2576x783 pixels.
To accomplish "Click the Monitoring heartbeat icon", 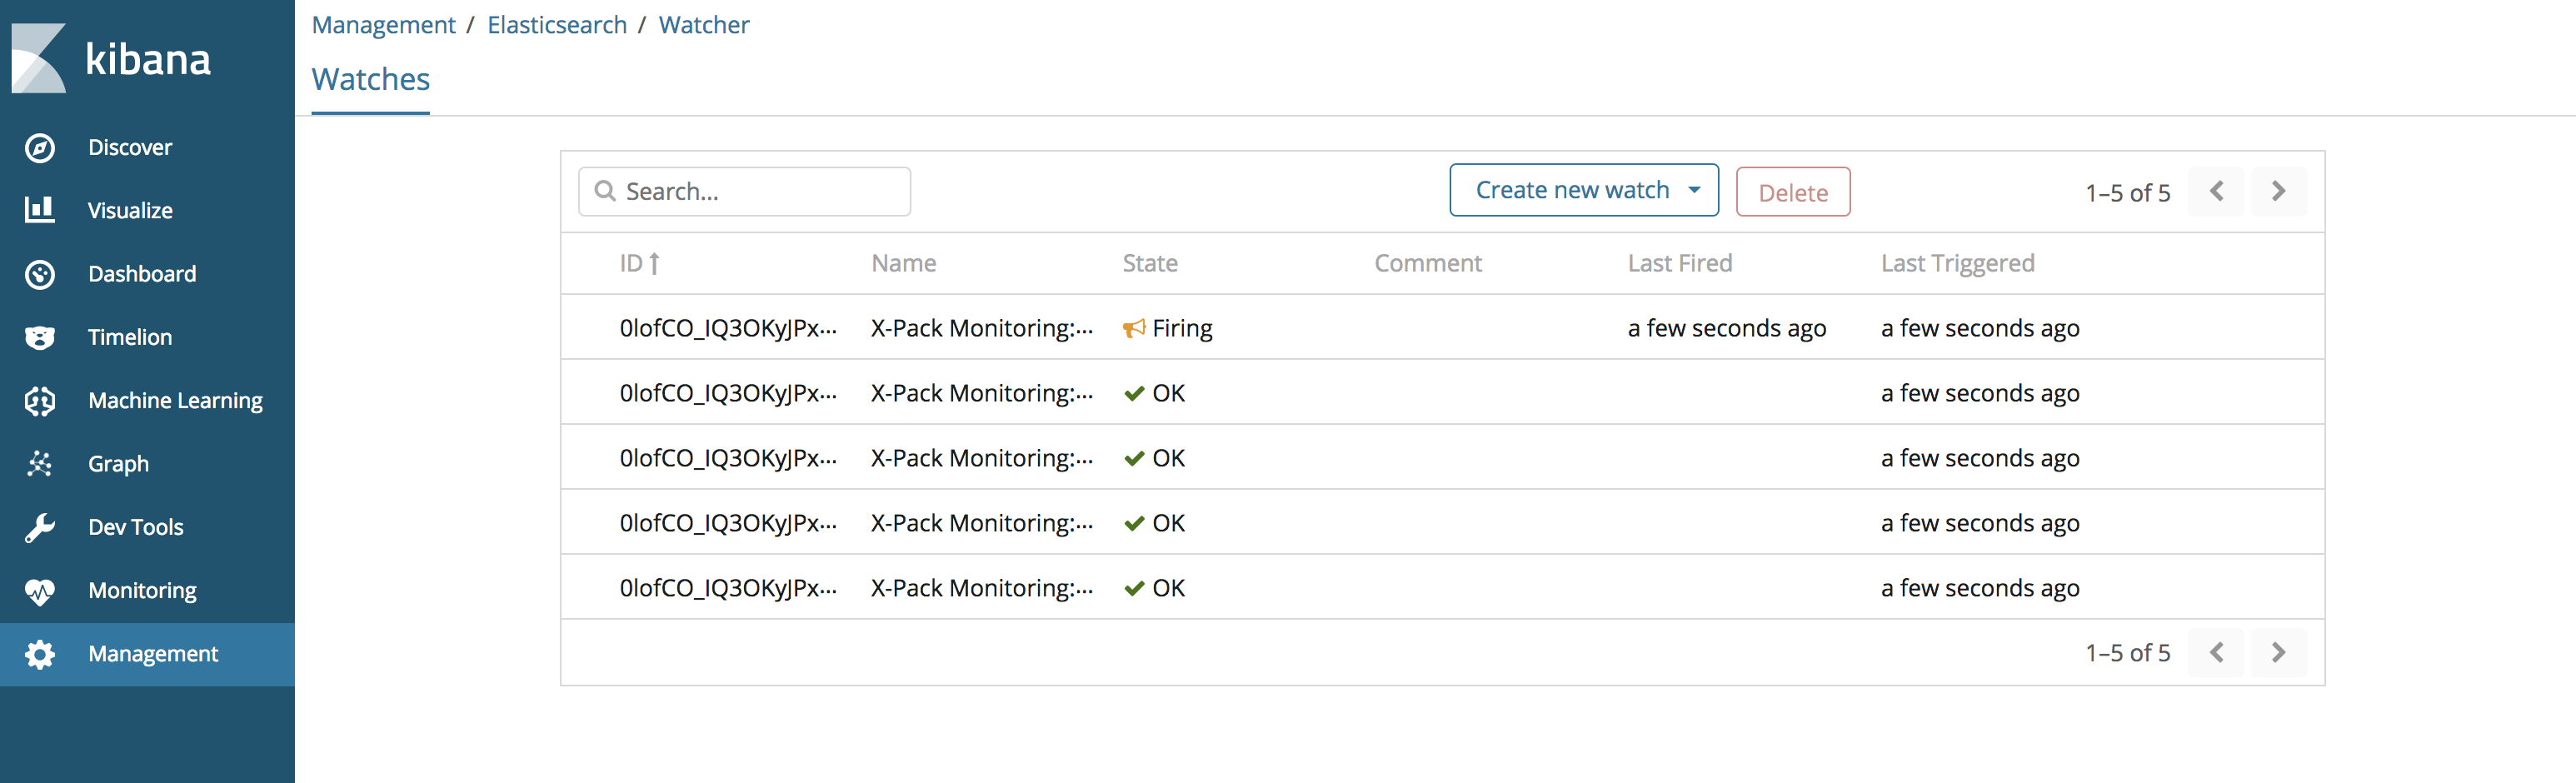I will pyautogui.click(x=40, y=591).
